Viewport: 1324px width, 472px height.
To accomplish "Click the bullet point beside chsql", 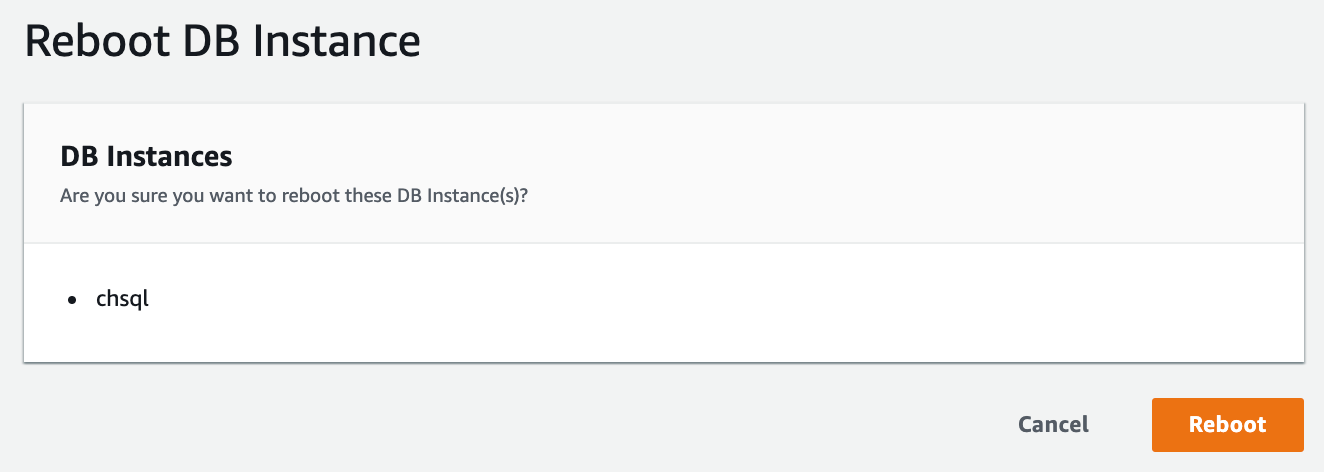I will pos(72,300).
